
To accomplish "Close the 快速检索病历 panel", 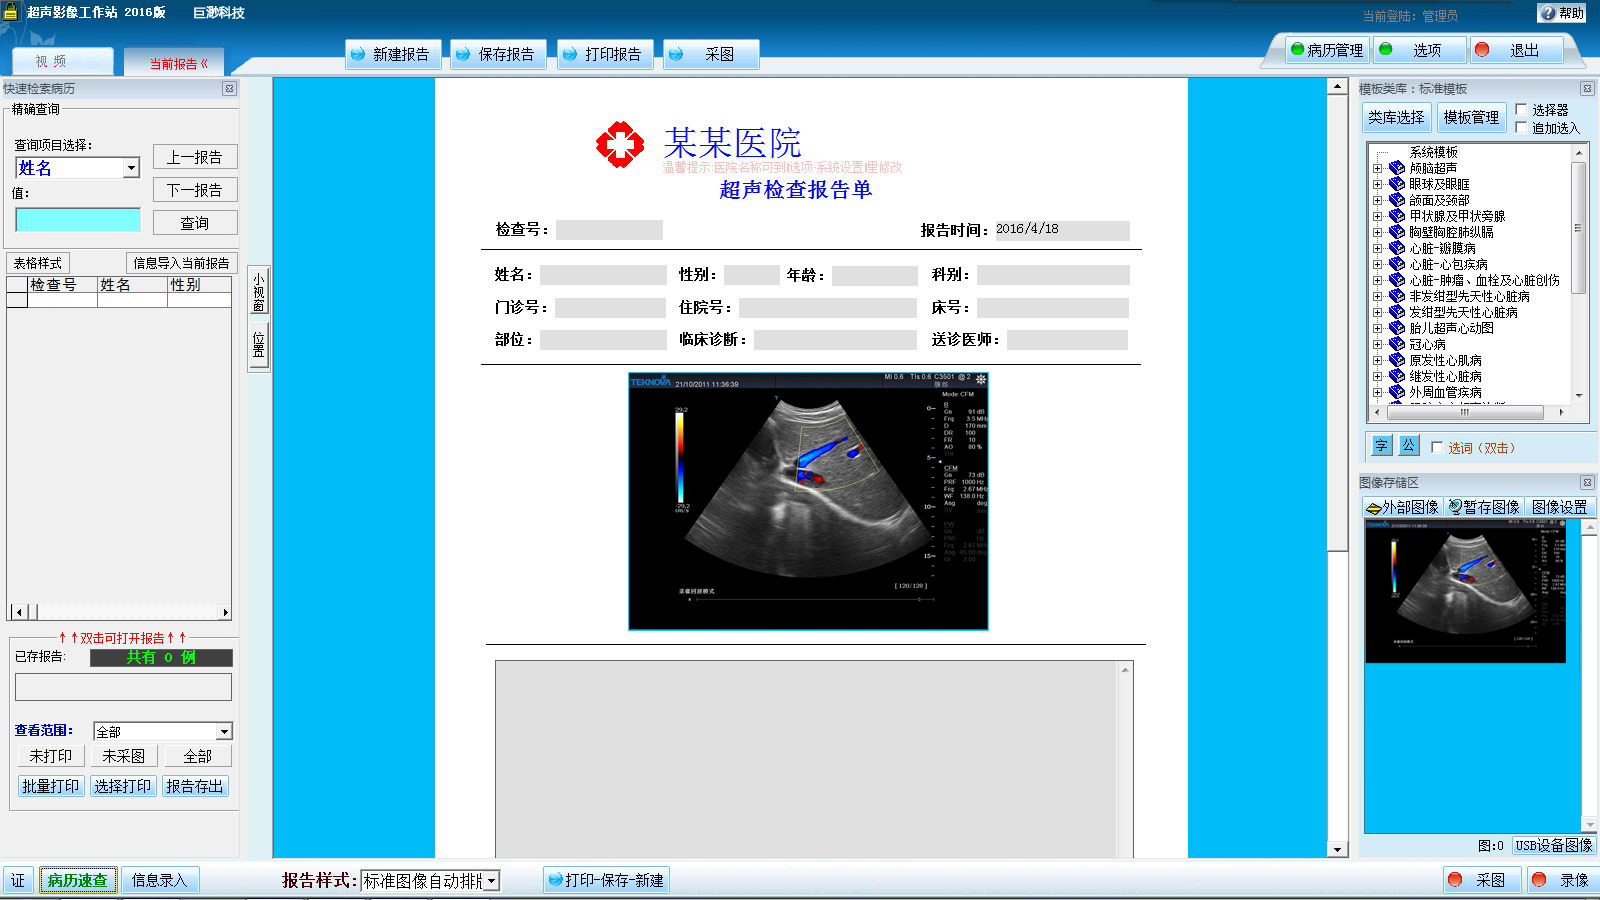I will pos(229,89).
